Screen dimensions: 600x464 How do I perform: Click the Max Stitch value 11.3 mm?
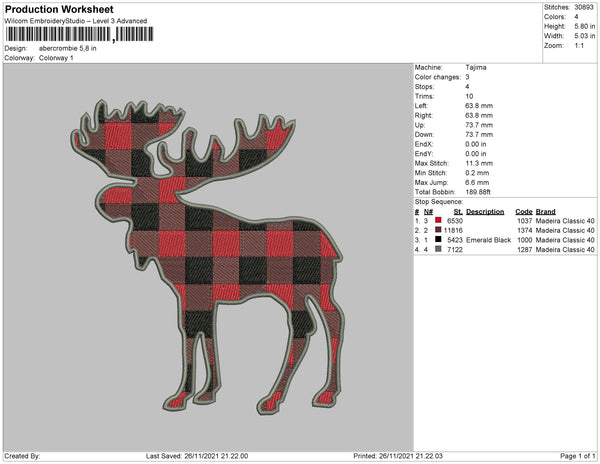tap(479, 163)
